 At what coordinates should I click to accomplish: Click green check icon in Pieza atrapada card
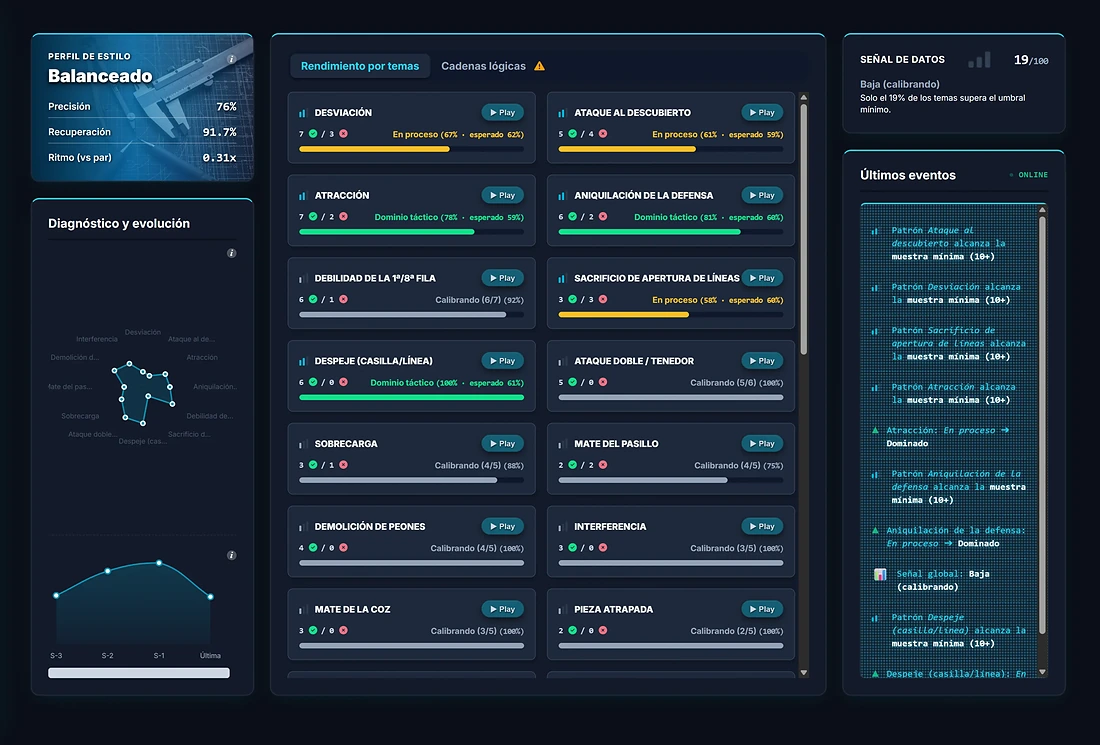[x=572, y=631]
